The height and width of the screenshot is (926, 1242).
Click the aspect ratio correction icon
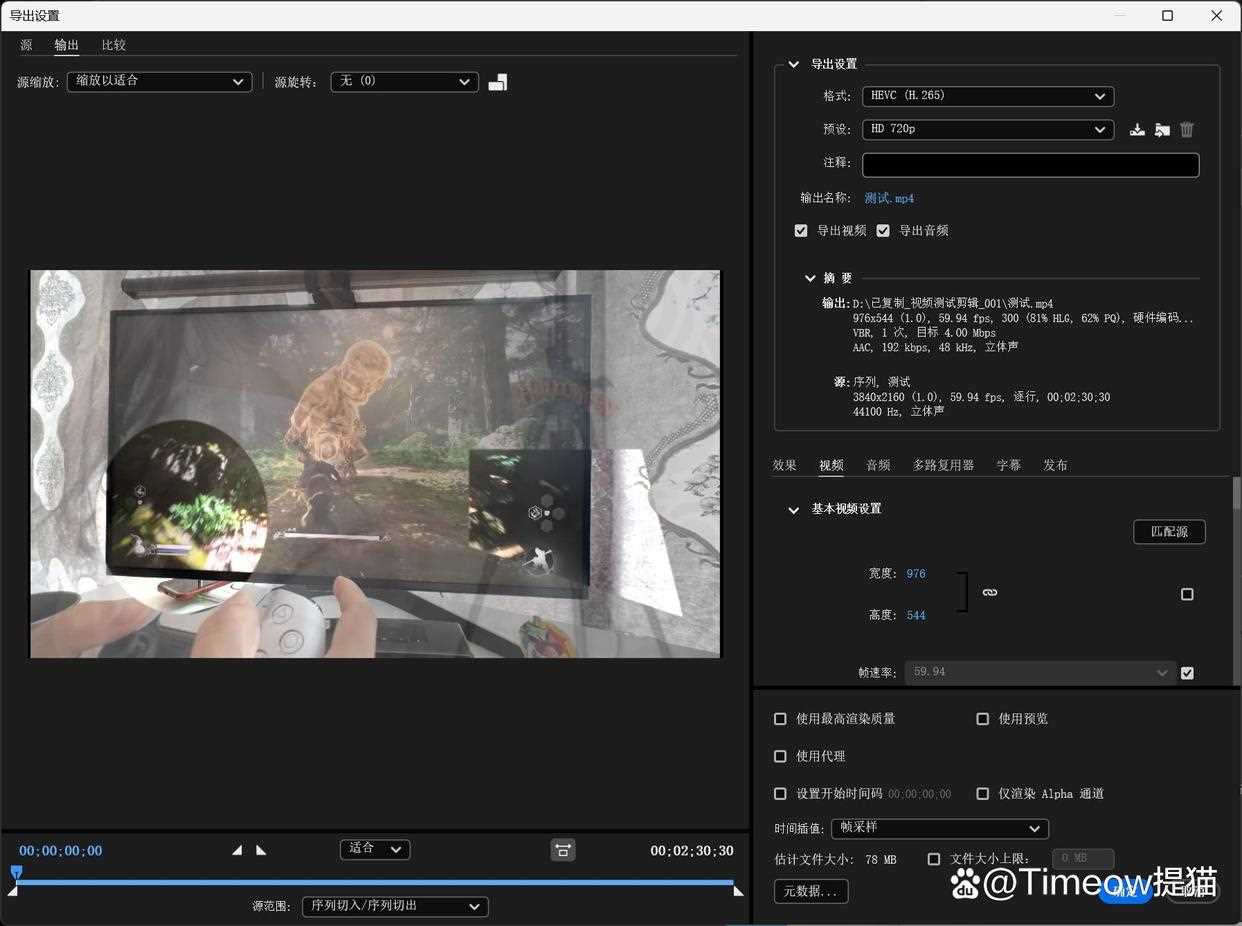coord(563,850)
